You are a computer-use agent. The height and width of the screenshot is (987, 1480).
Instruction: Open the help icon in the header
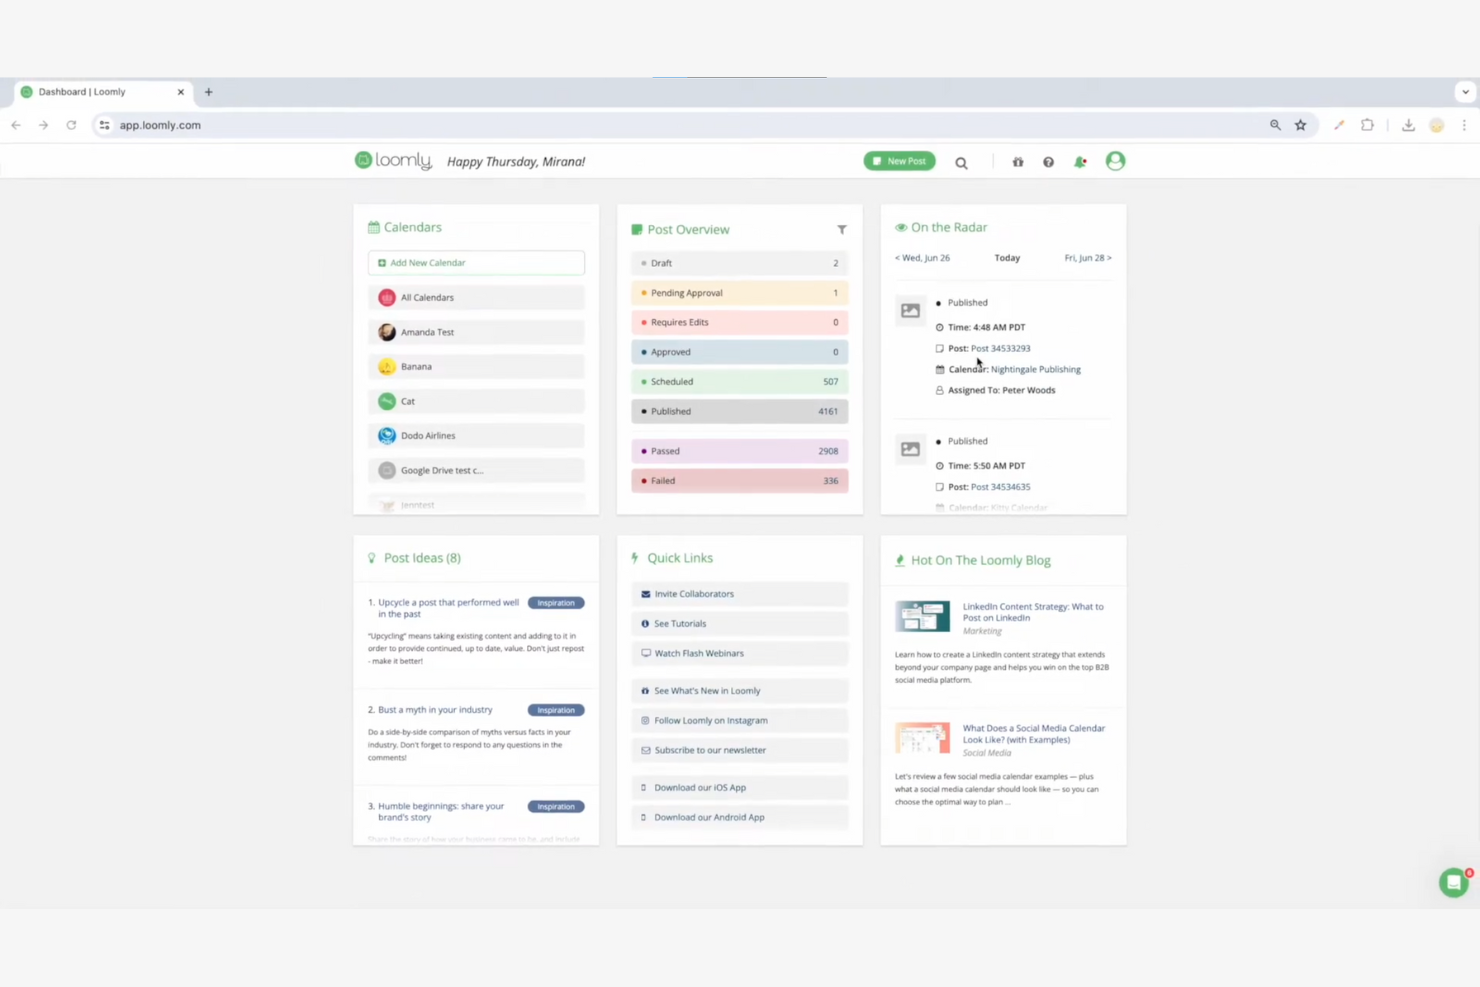1048,162
